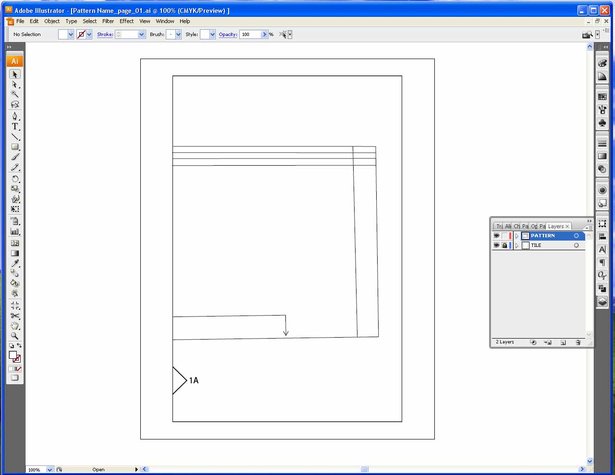Open the Brush dropdown
This screenshot has width=615, height=475.
tap(178, 35)
